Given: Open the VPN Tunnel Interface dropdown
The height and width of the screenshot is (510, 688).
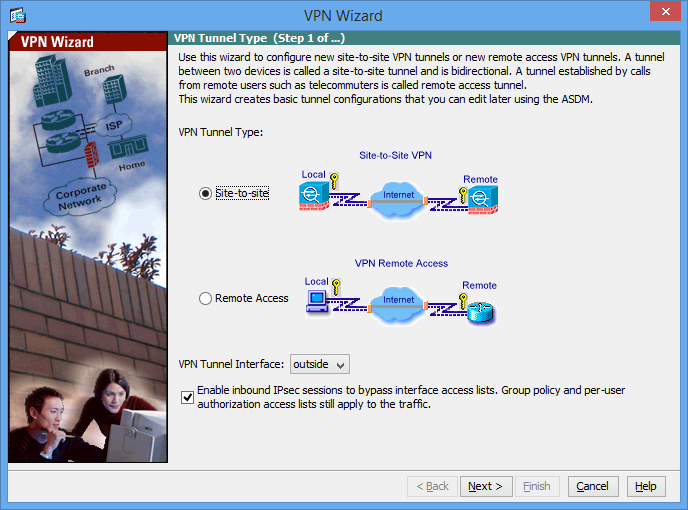Looking at the screenshot, I should [x=319, y=364].
